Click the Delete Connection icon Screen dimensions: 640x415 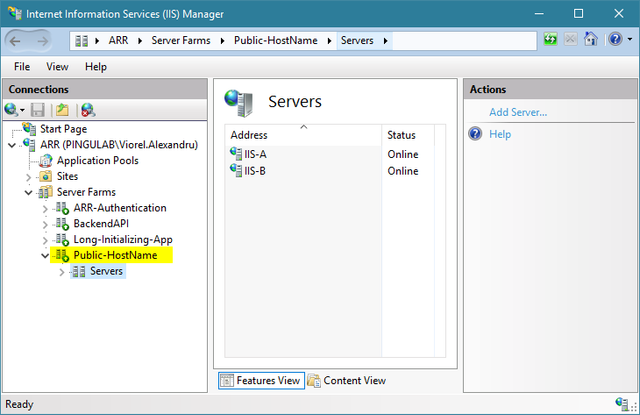click(88, 110)
